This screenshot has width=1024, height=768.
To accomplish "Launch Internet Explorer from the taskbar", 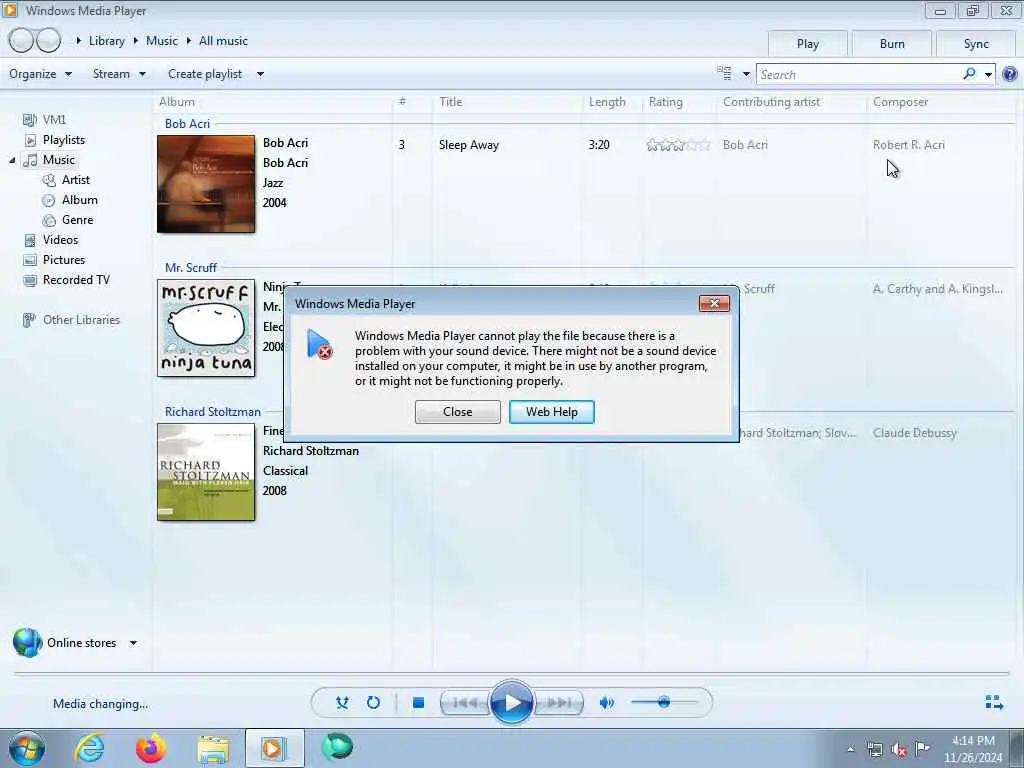I will tap(89, 748).
